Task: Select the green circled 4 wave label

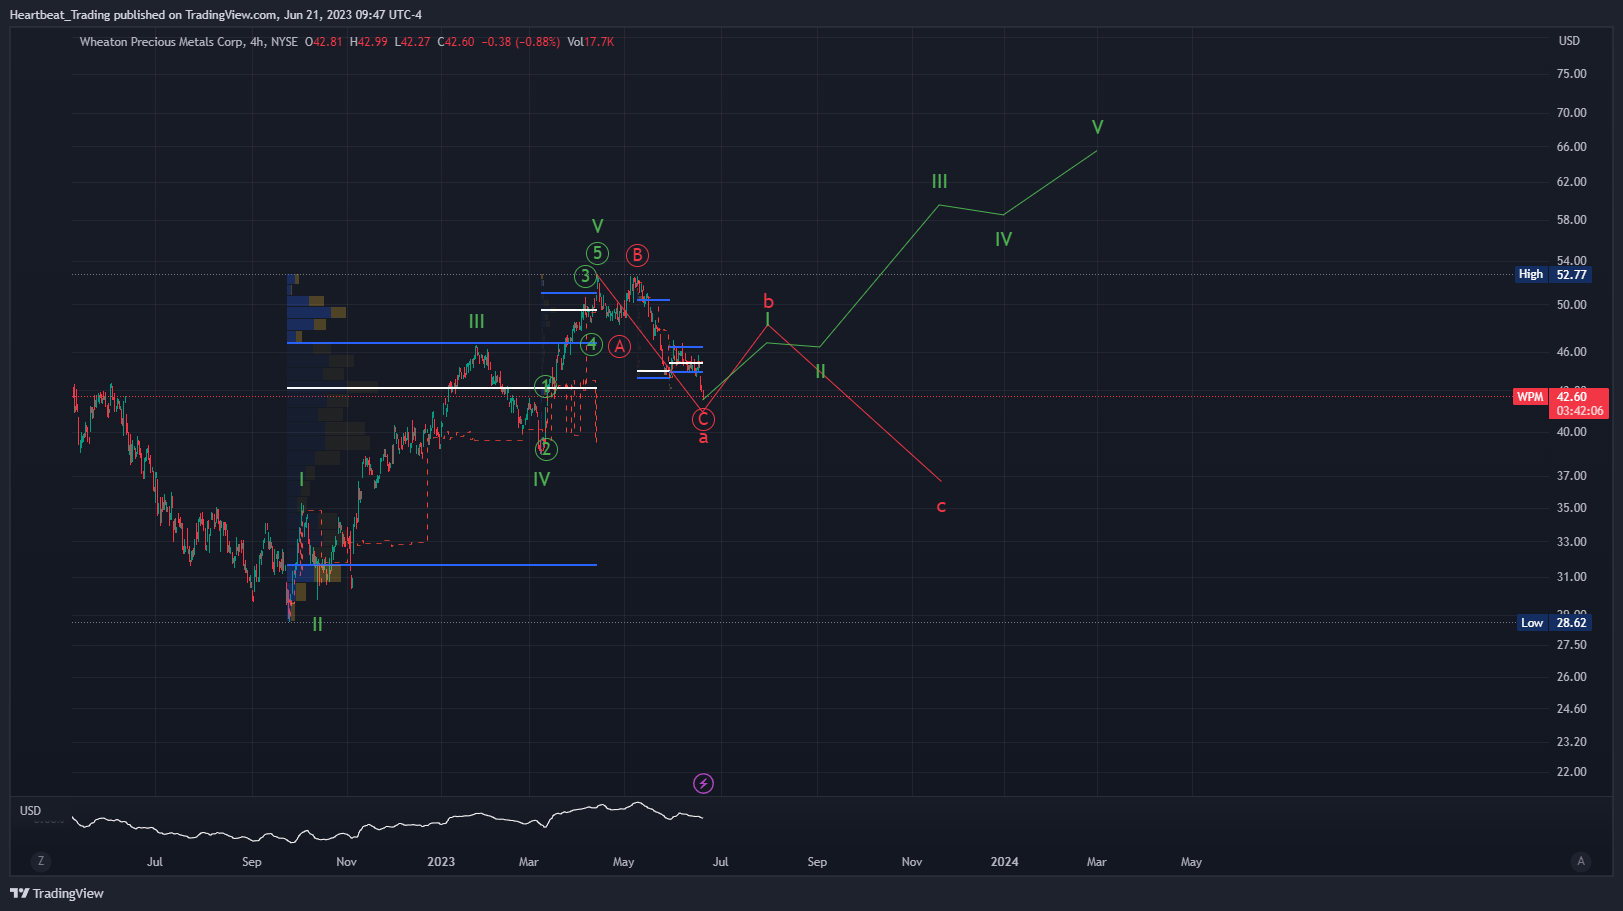Action: tap(592, 345)
